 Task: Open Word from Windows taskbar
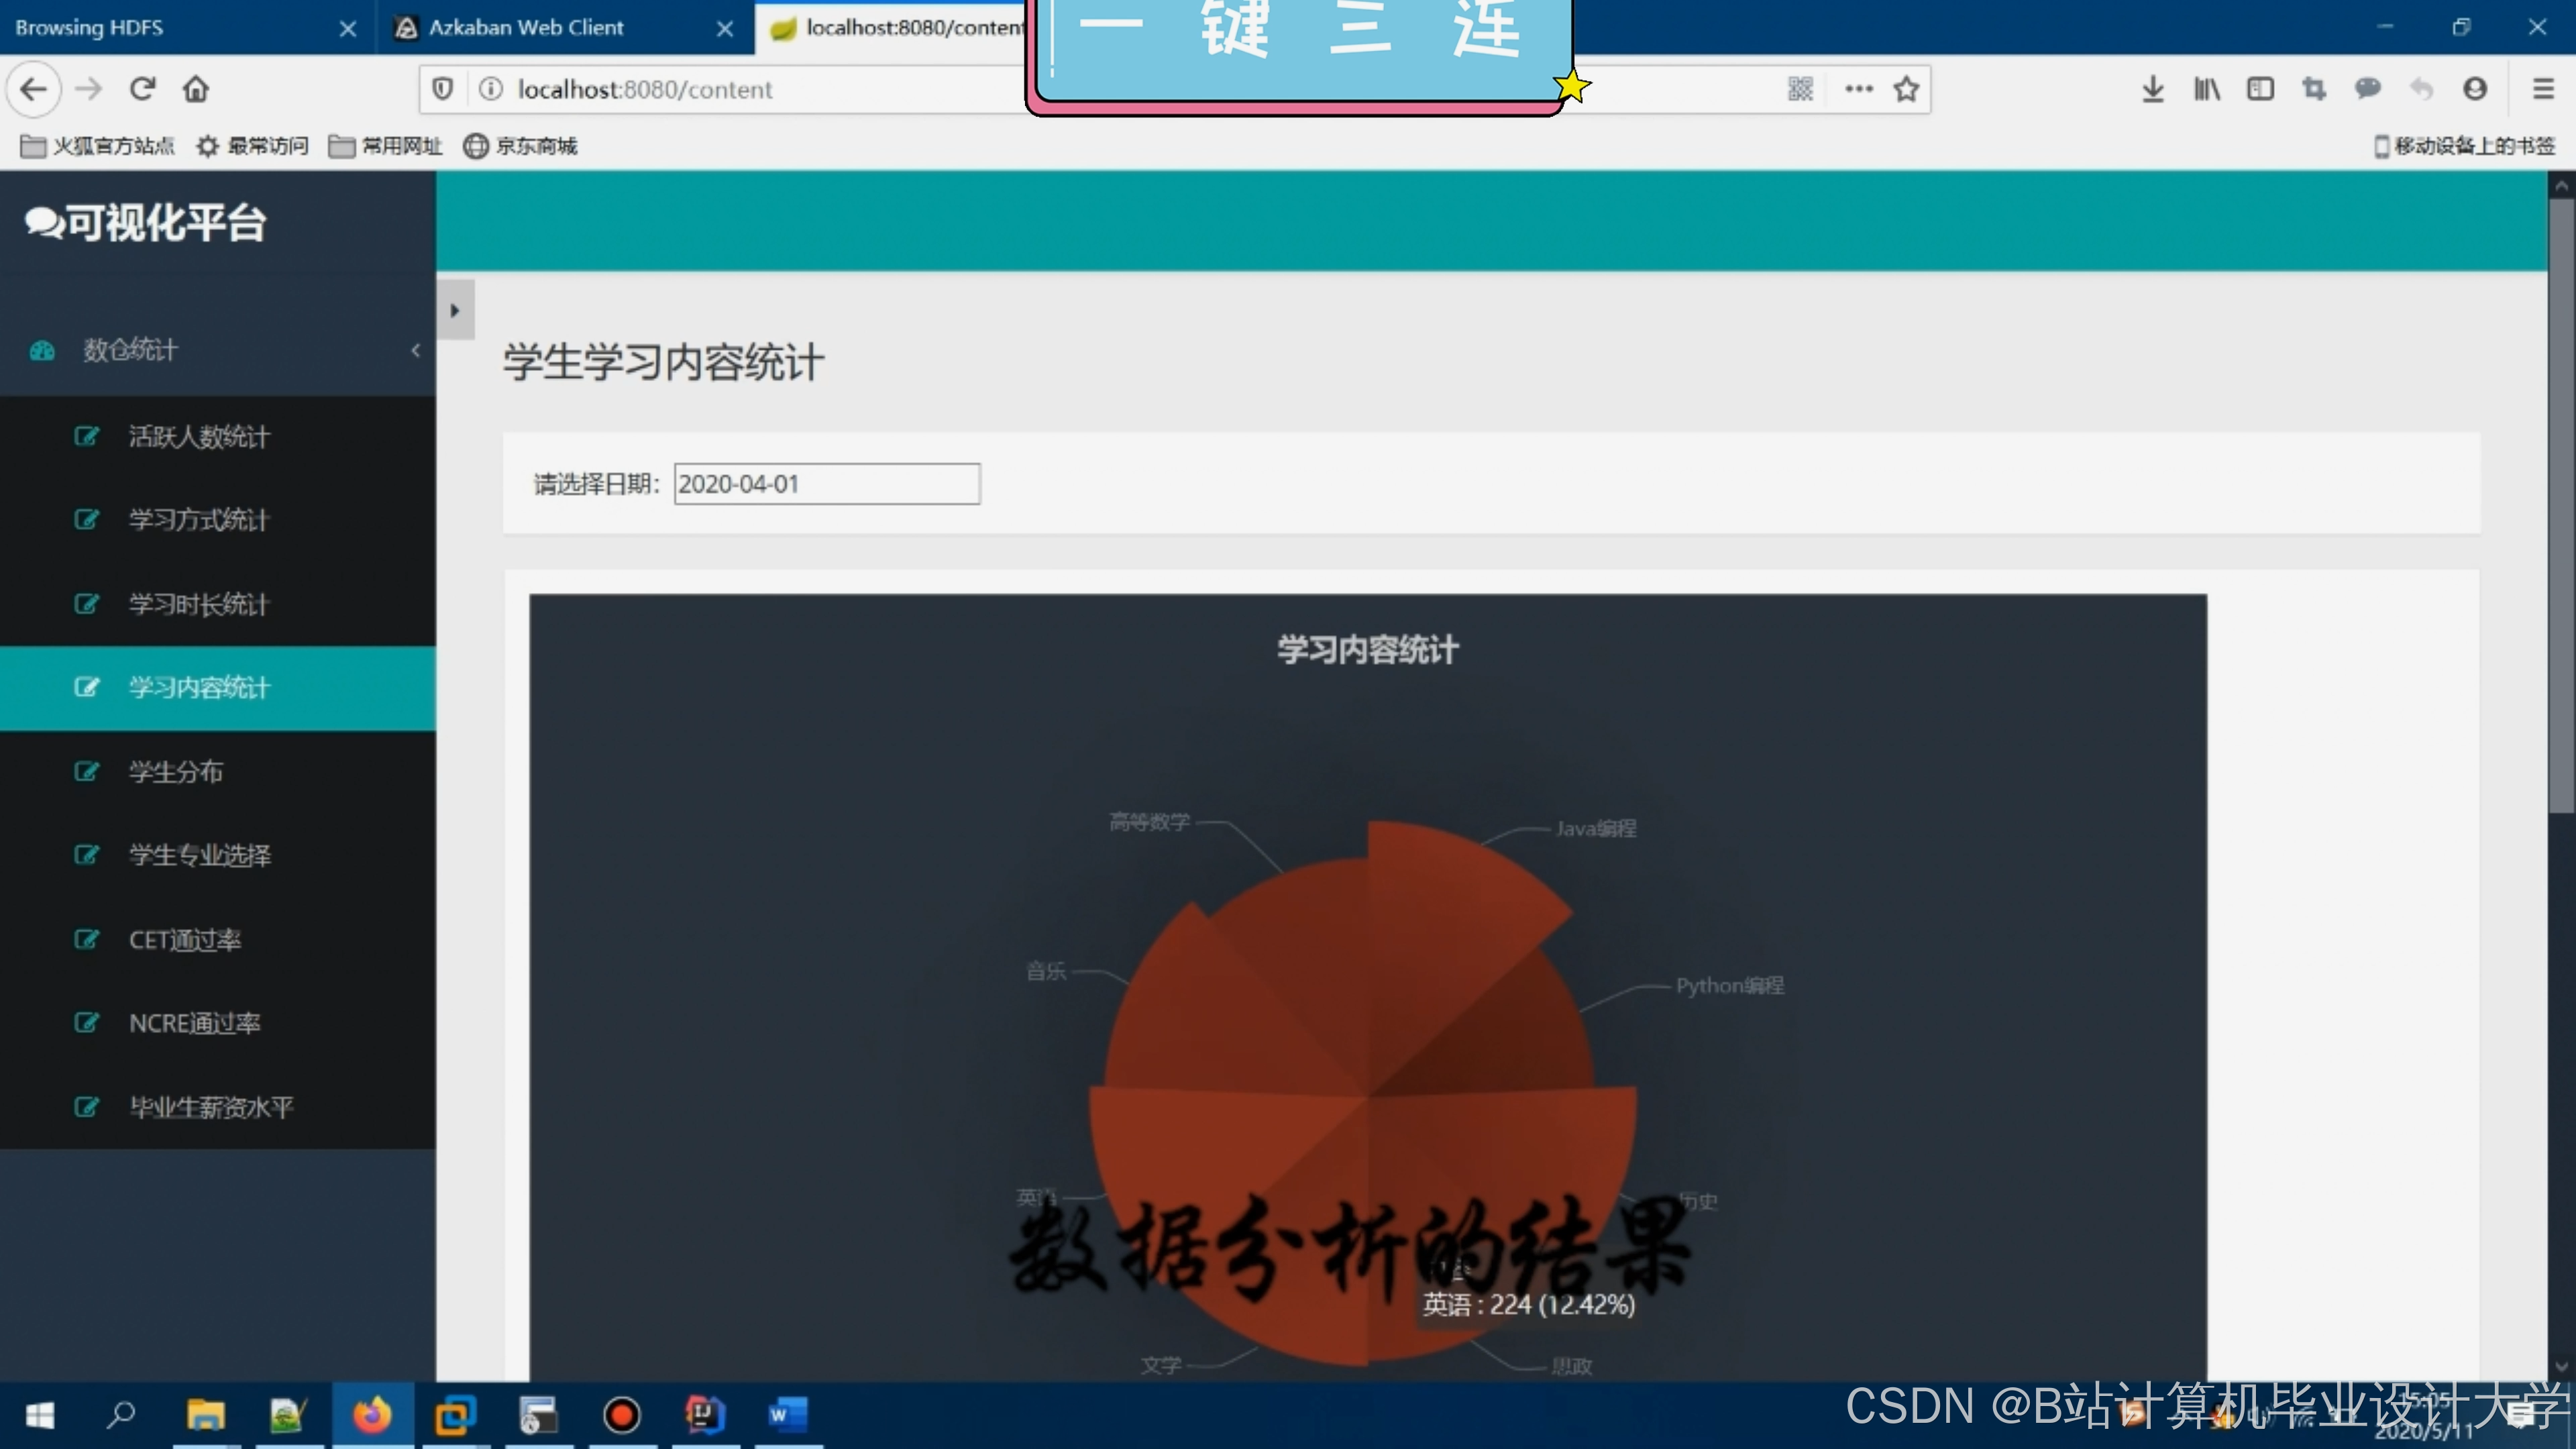tap(787, 1414)
